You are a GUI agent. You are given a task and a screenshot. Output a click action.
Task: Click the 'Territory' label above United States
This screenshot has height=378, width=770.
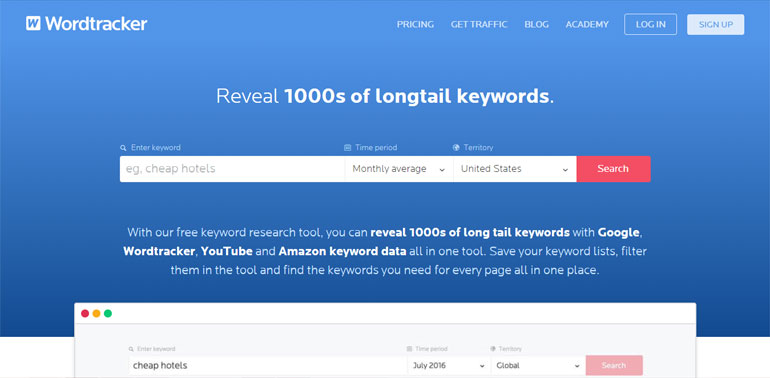478,147
